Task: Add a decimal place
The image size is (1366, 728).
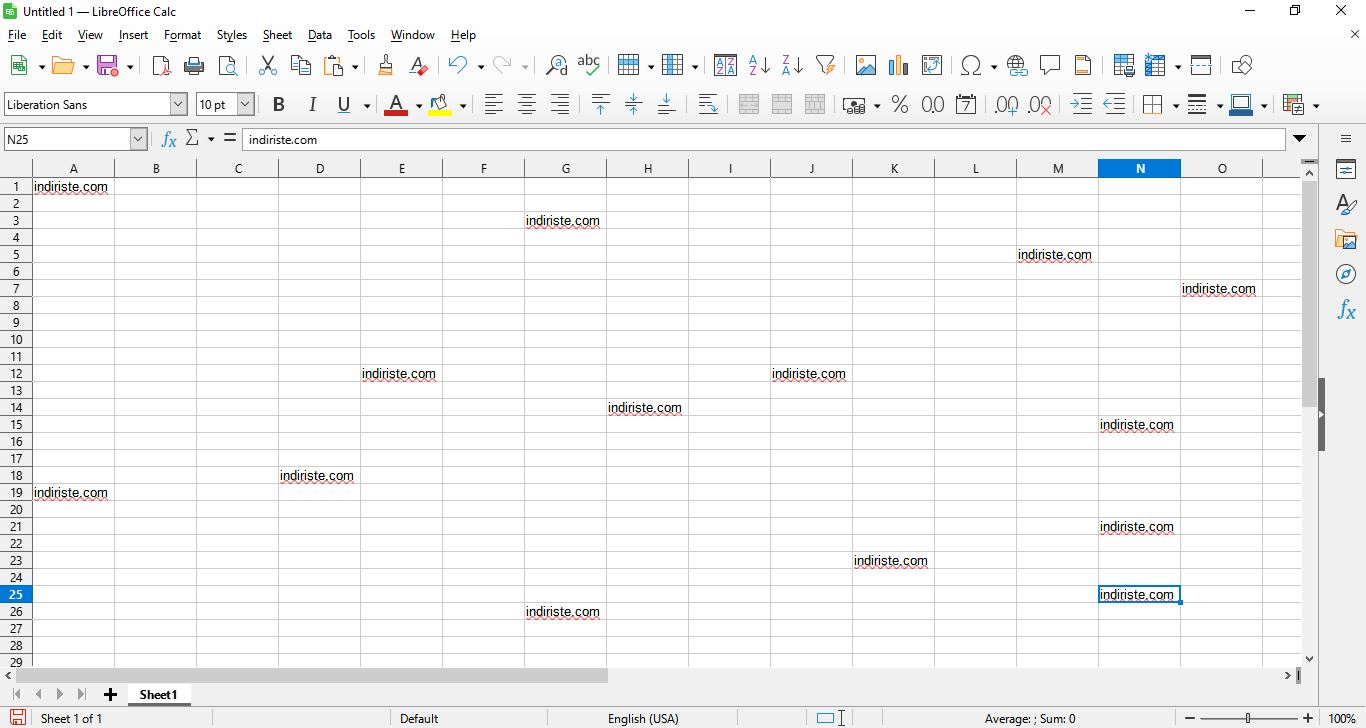Action: coord(1007,105)
